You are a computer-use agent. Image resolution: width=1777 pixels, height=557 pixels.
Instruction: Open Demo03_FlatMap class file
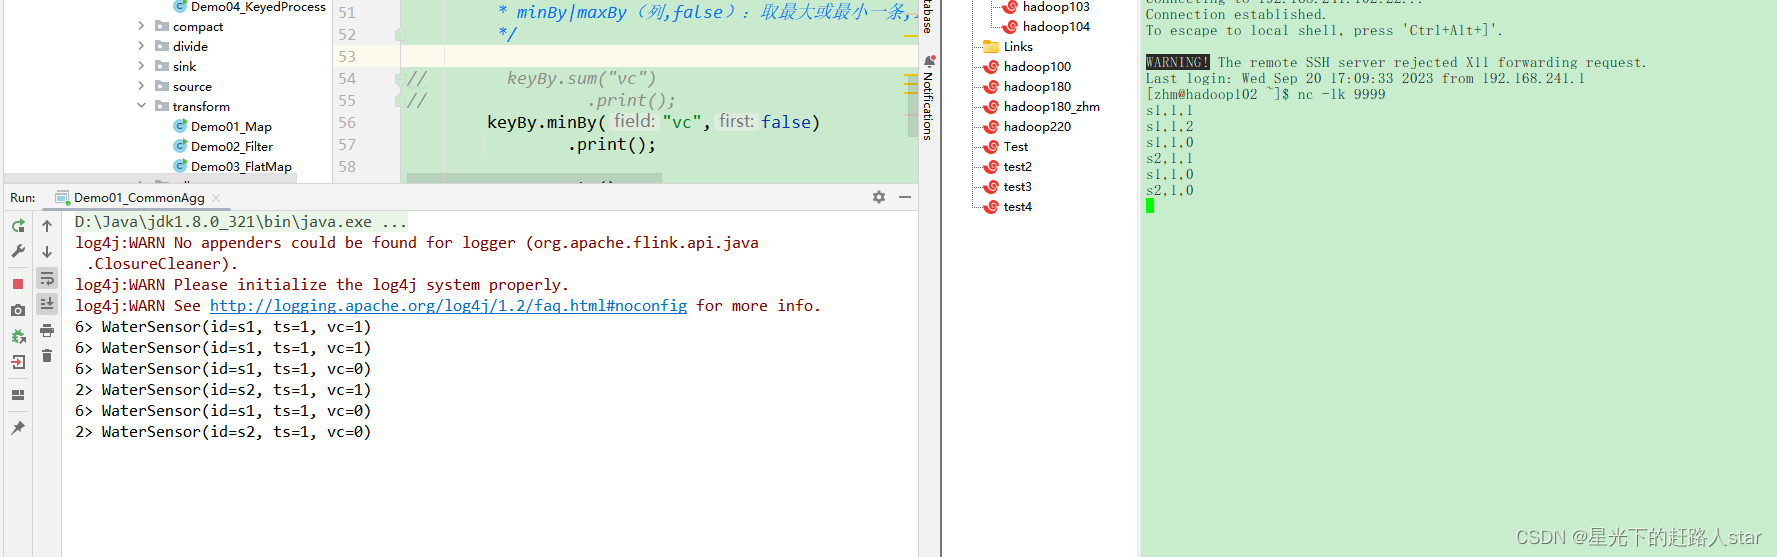(241, 167)
